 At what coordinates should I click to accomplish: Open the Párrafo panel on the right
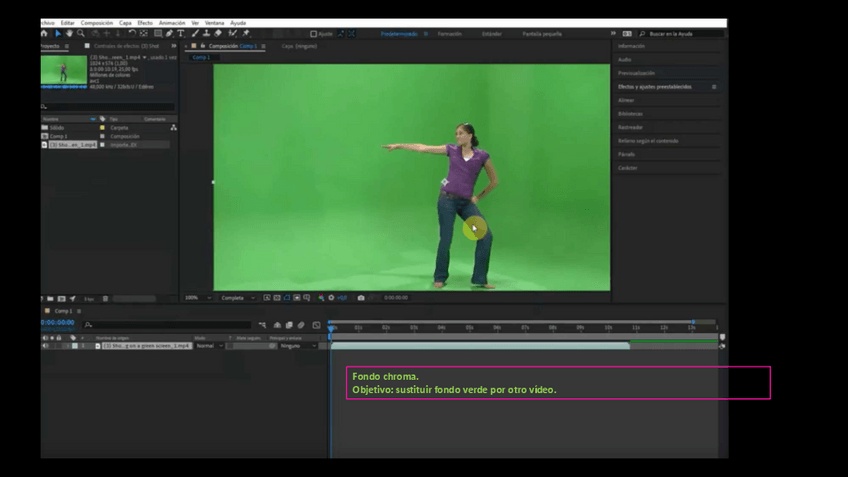pyautogui.click(x=626, y=154)
